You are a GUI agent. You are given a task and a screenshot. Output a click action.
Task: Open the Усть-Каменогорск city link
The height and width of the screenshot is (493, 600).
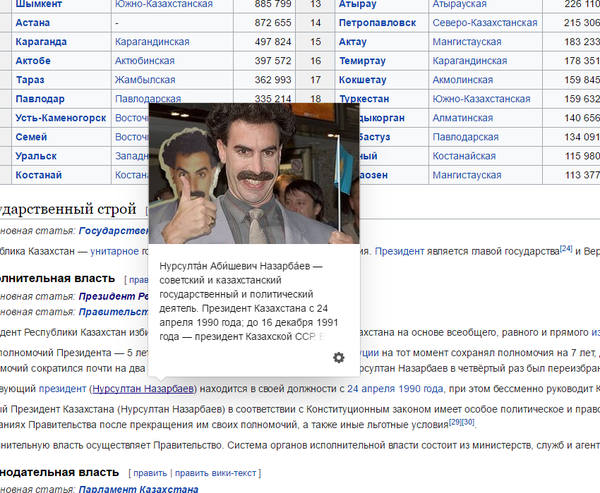(x=60, y=117)
